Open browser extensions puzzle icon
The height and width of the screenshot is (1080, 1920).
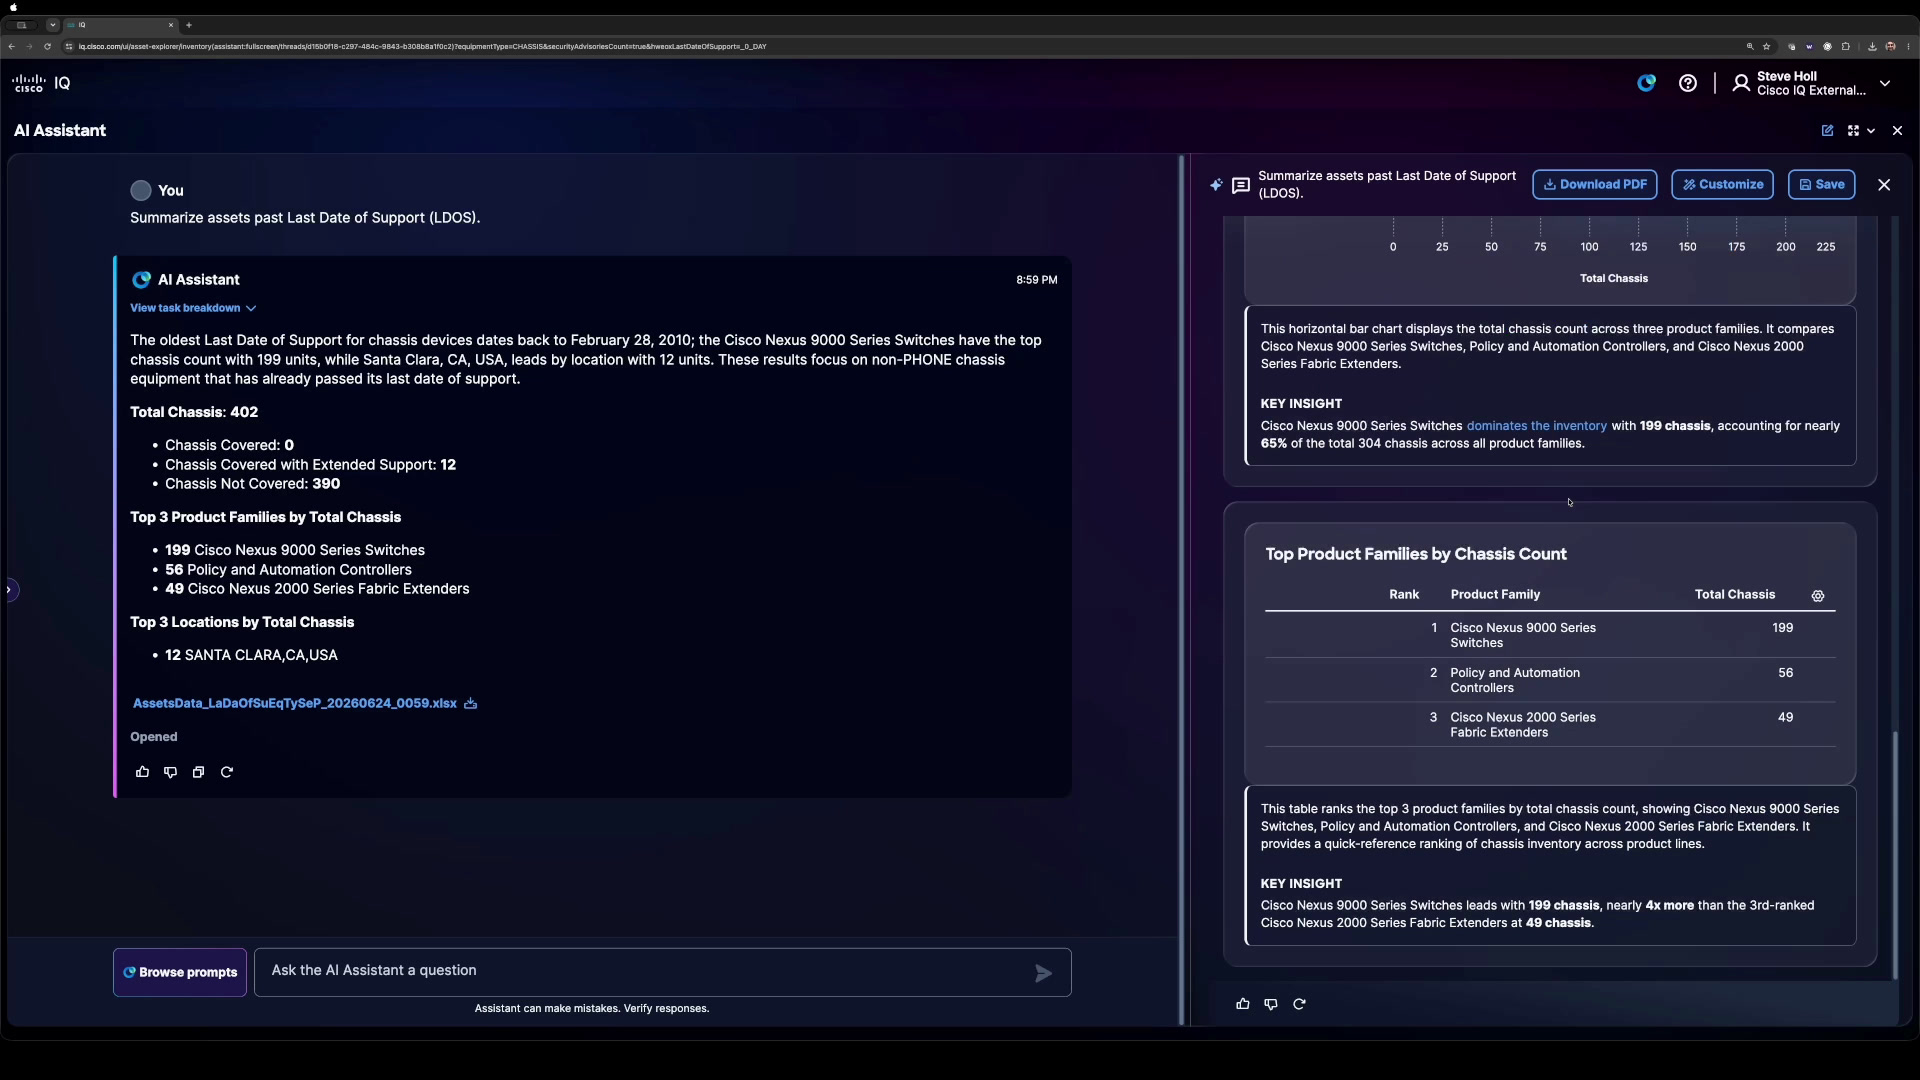tap(1845, 46)
